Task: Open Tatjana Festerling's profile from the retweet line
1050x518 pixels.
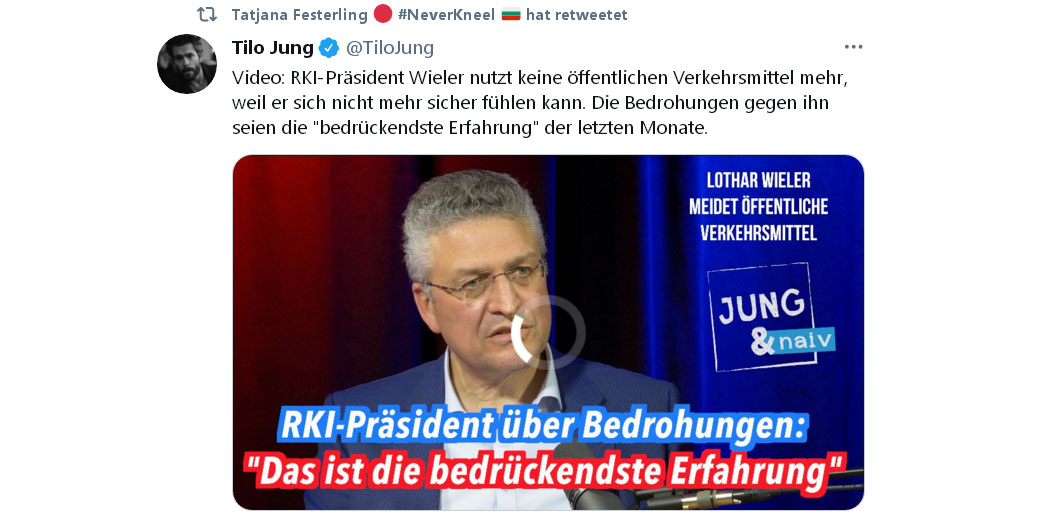Action: [299, 14]
